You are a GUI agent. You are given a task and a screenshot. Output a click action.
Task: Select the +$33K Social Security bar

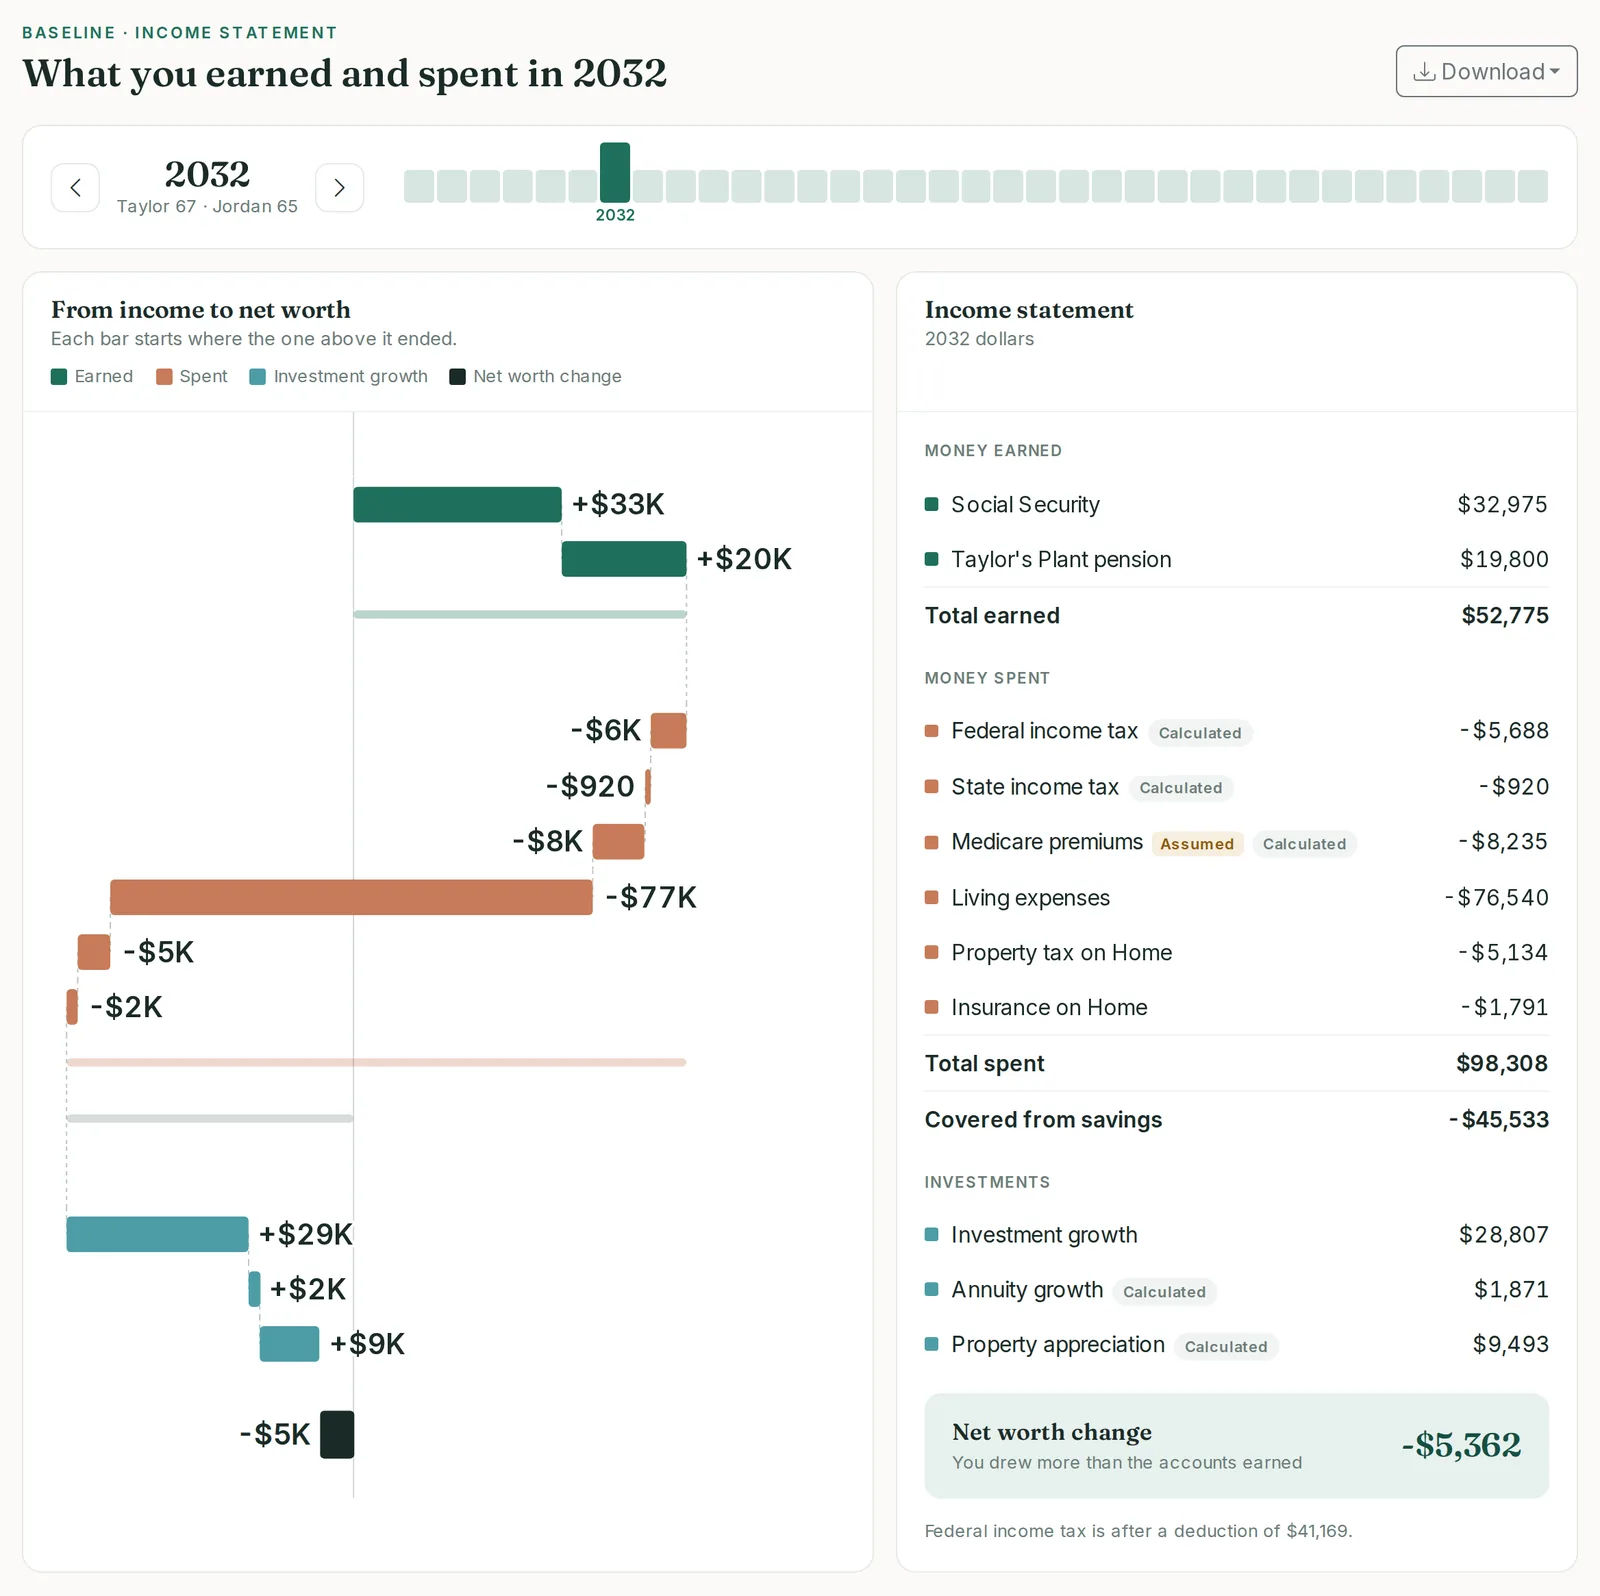tap(457, 505)
